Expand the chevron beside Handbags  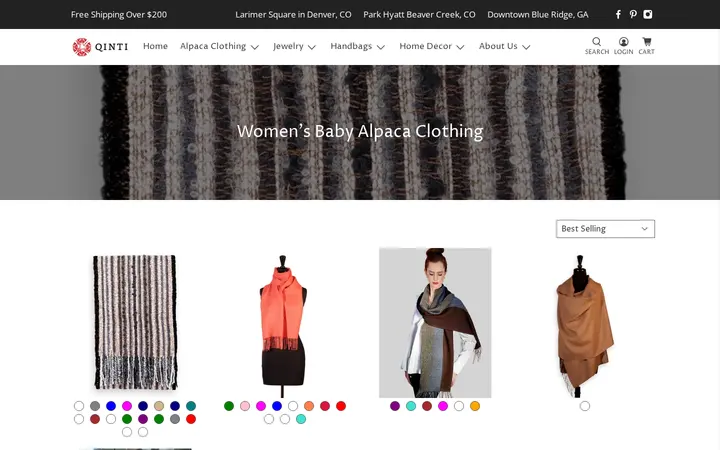380,47
